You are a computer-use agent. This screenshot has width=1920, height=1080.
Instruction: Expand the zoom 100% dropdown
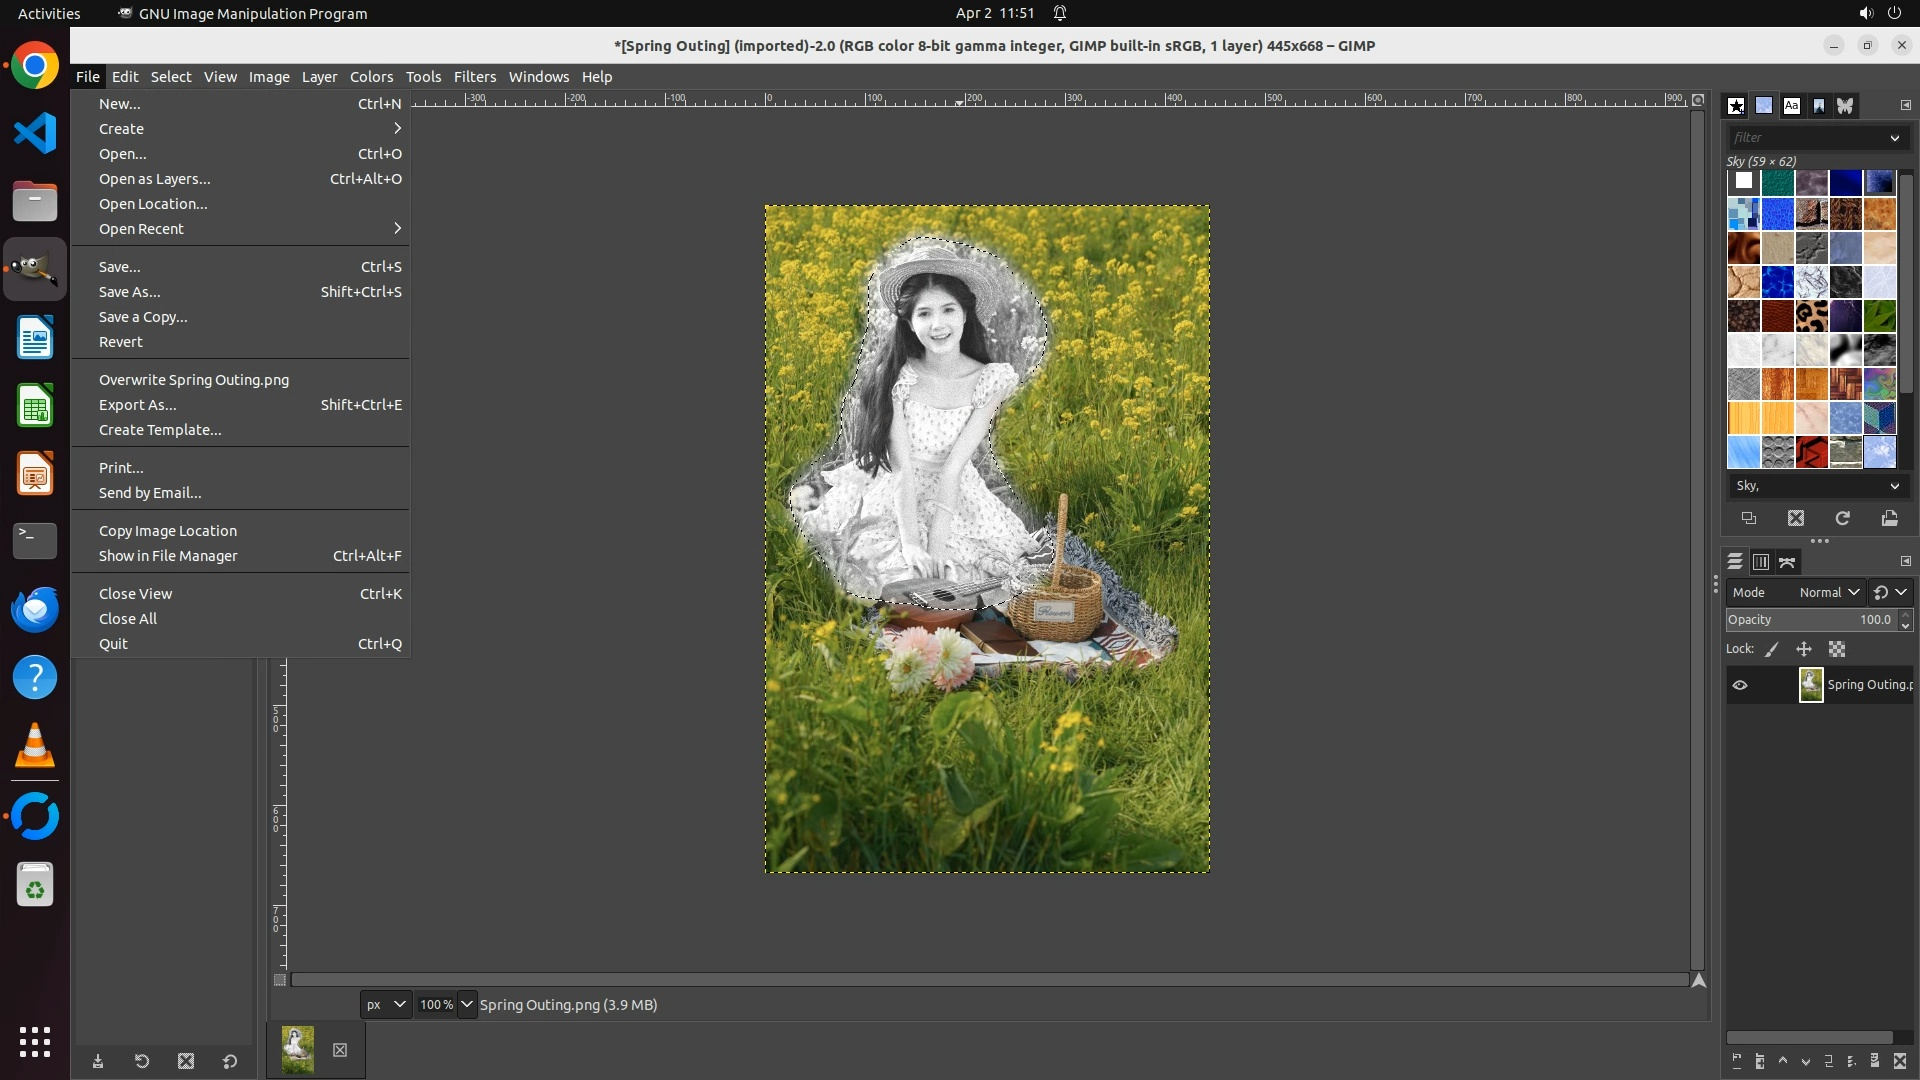pyautogui.click(x=466, y=1004)
